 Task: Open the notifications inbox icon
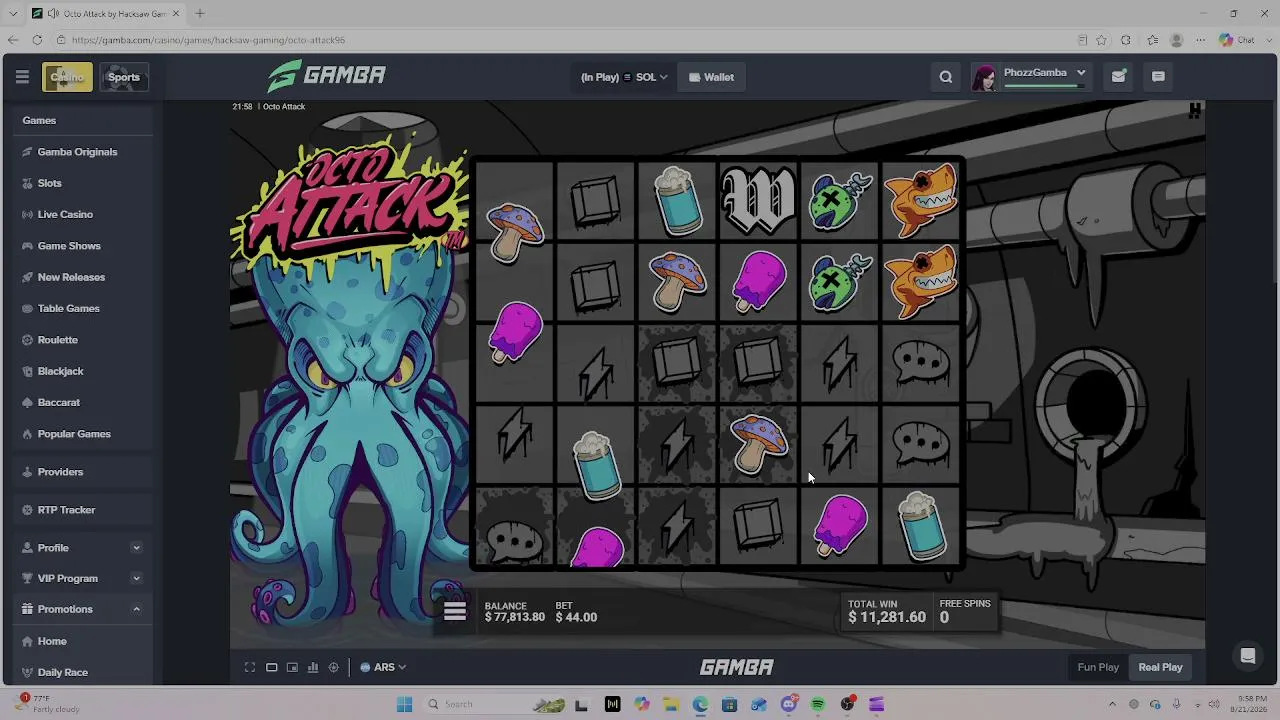click(x=1119, y=76)
